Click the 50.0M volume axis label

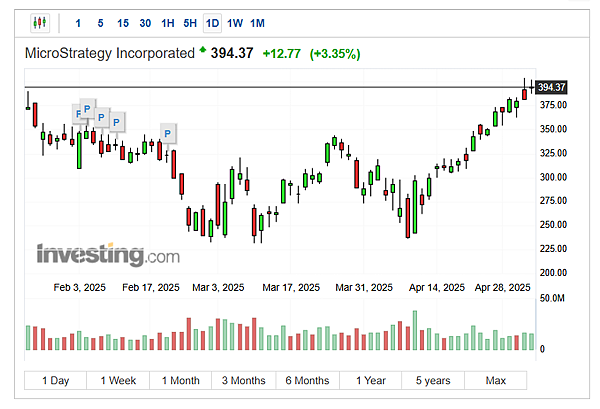pyautogui.click(x=552, y=298)
